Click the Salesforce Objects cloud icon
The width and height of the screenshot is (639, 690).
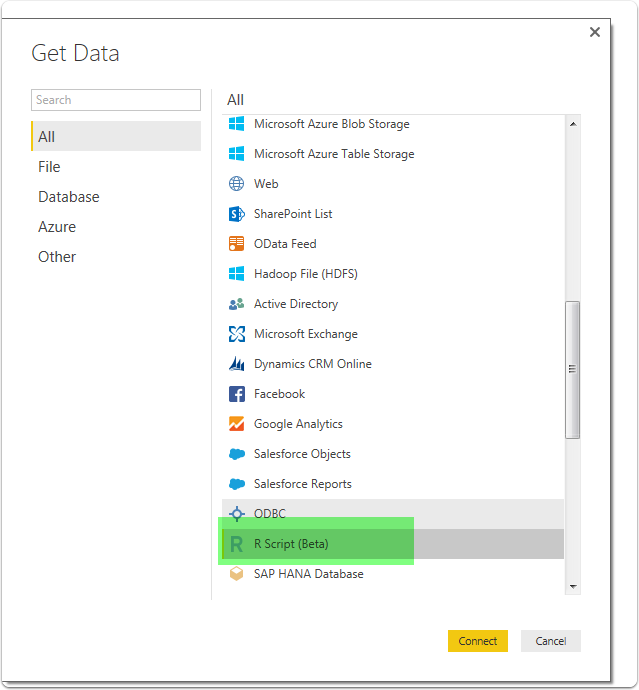[x=237, y=454]
